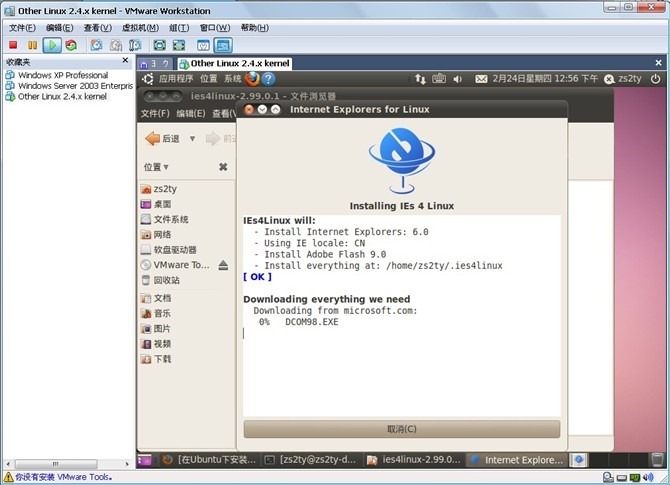Open the 系统 menu on Ubuntu panel

tap(232, 79)
